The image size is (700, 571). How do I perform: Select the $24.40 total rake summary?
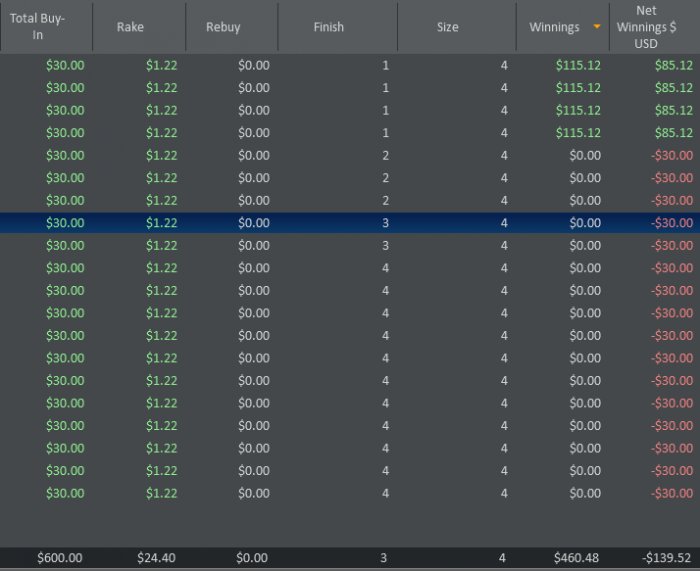[x=156, y=558]
